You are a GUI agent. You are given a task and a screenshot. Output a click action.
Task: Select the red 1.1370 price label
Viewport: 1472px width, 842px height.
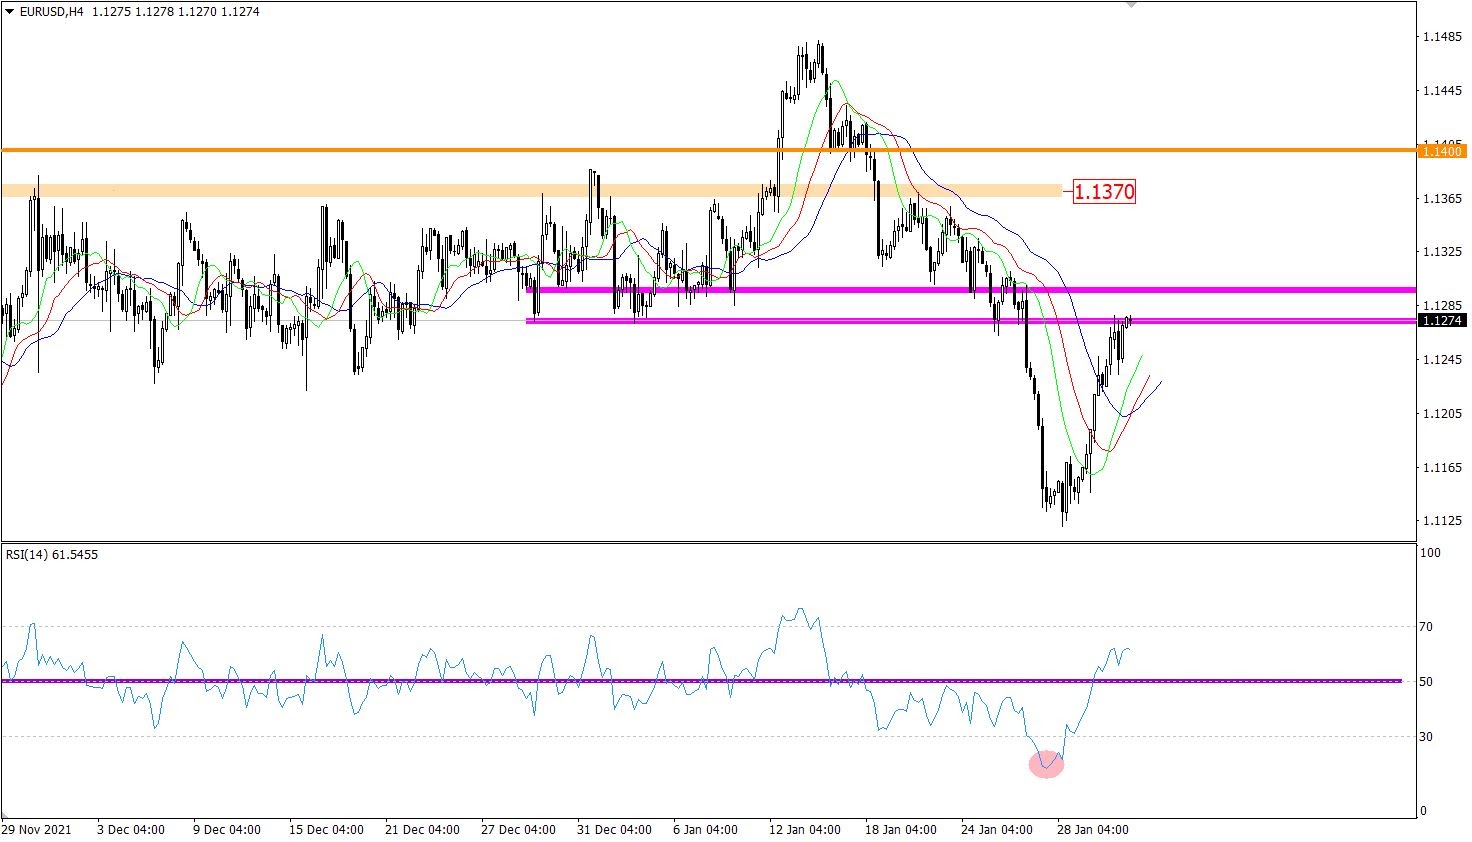pyautogui.click(x=1104, y=191)
